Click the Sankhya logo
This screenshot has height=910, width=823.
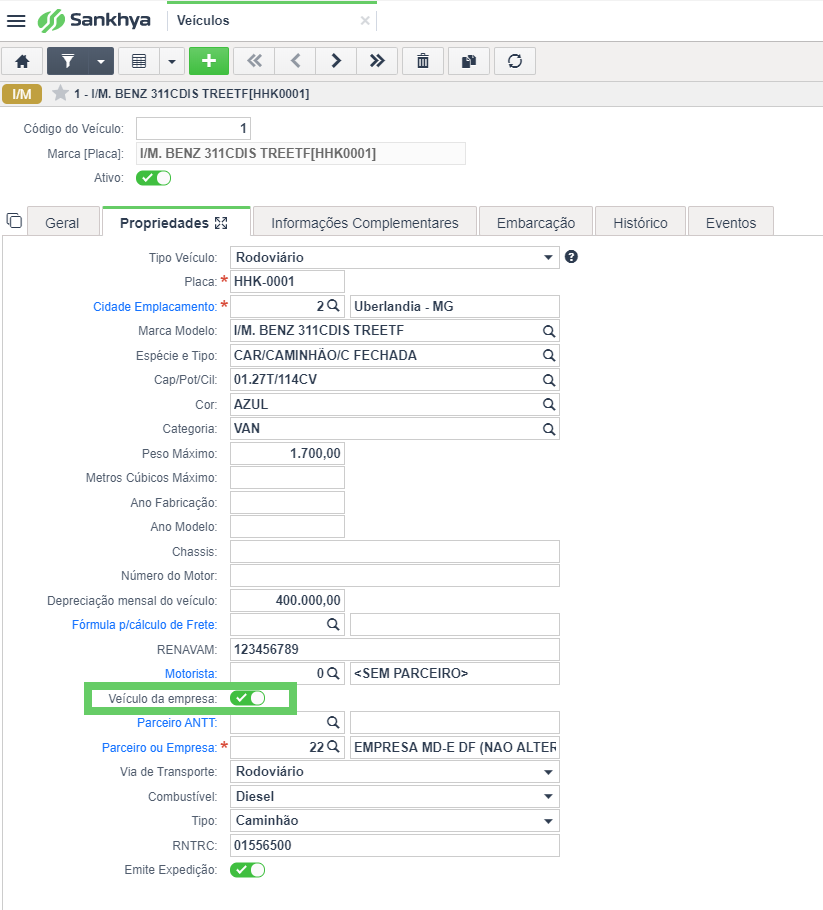click(x=94, y=20)
